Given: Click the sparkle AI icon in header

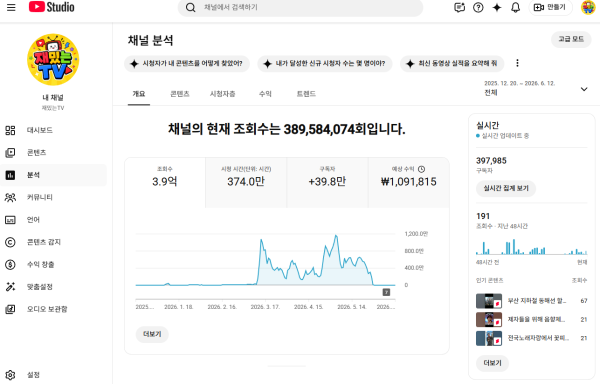Looking at the screenshot, I should [x=497, y=7].
